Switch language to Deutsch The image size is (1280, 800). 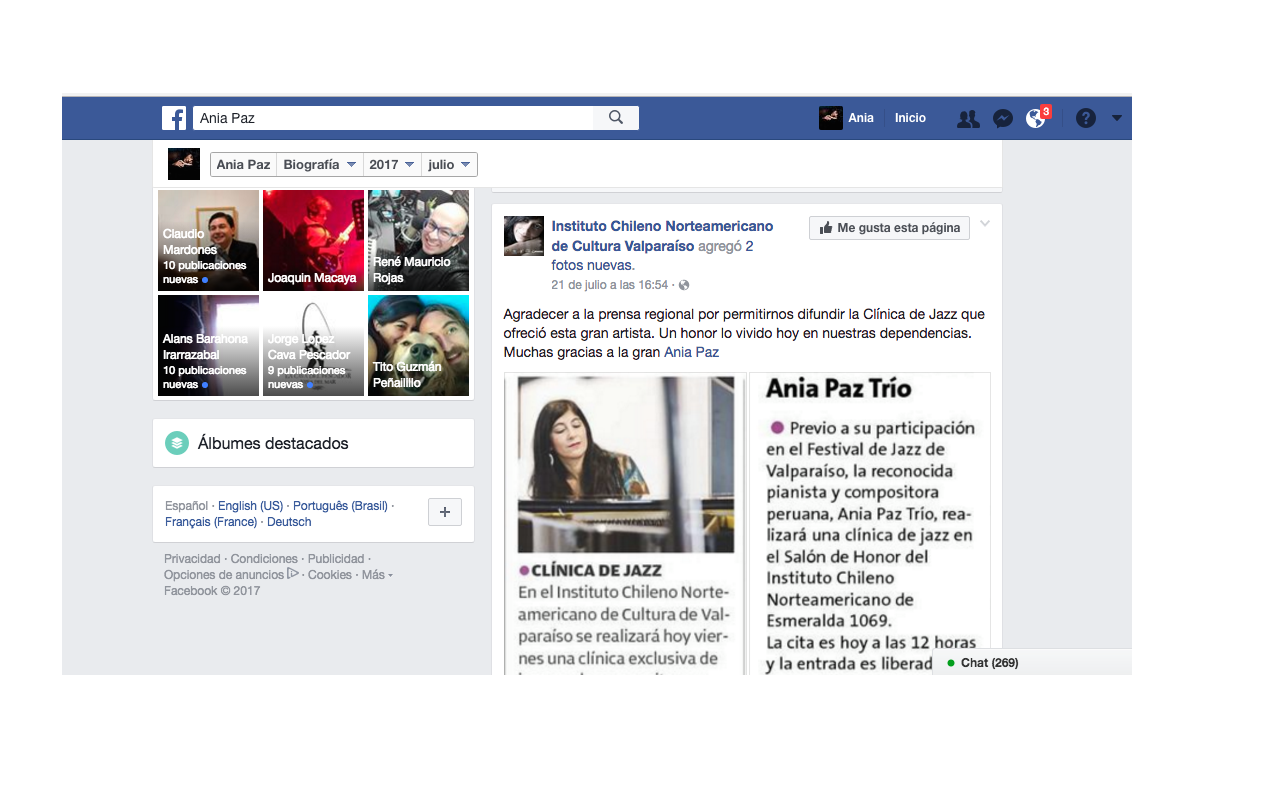tap(289, 522)
